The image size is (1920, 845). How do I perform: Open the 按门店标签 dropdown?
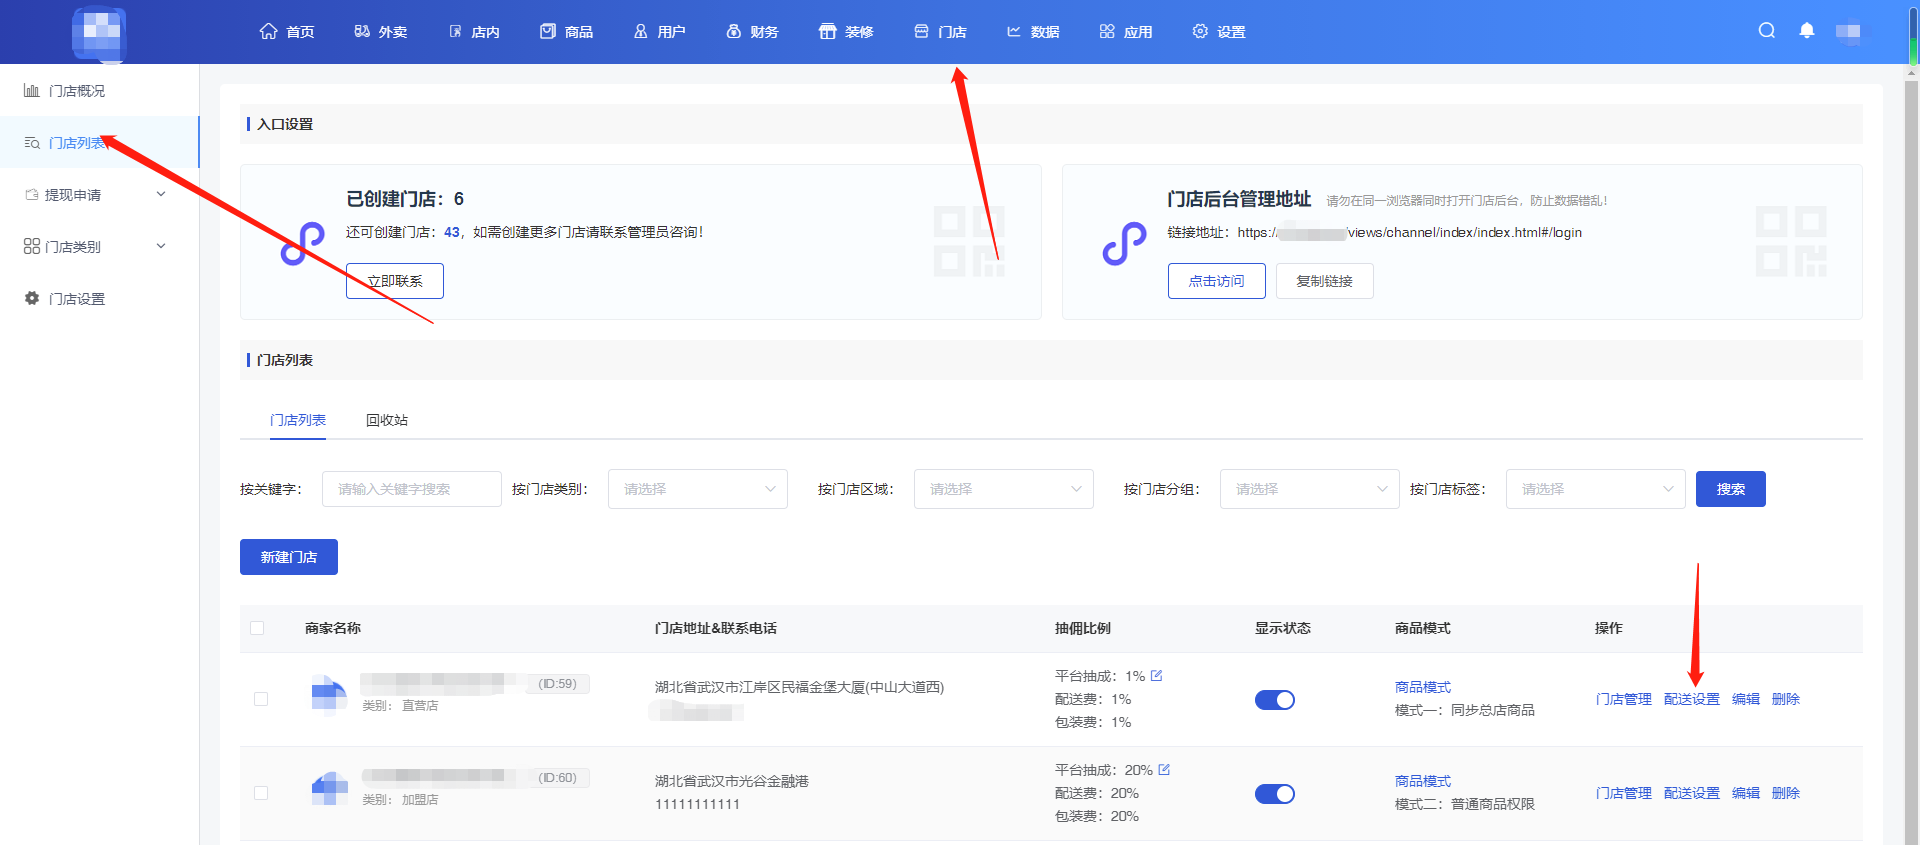click(x=1595, y=489)
